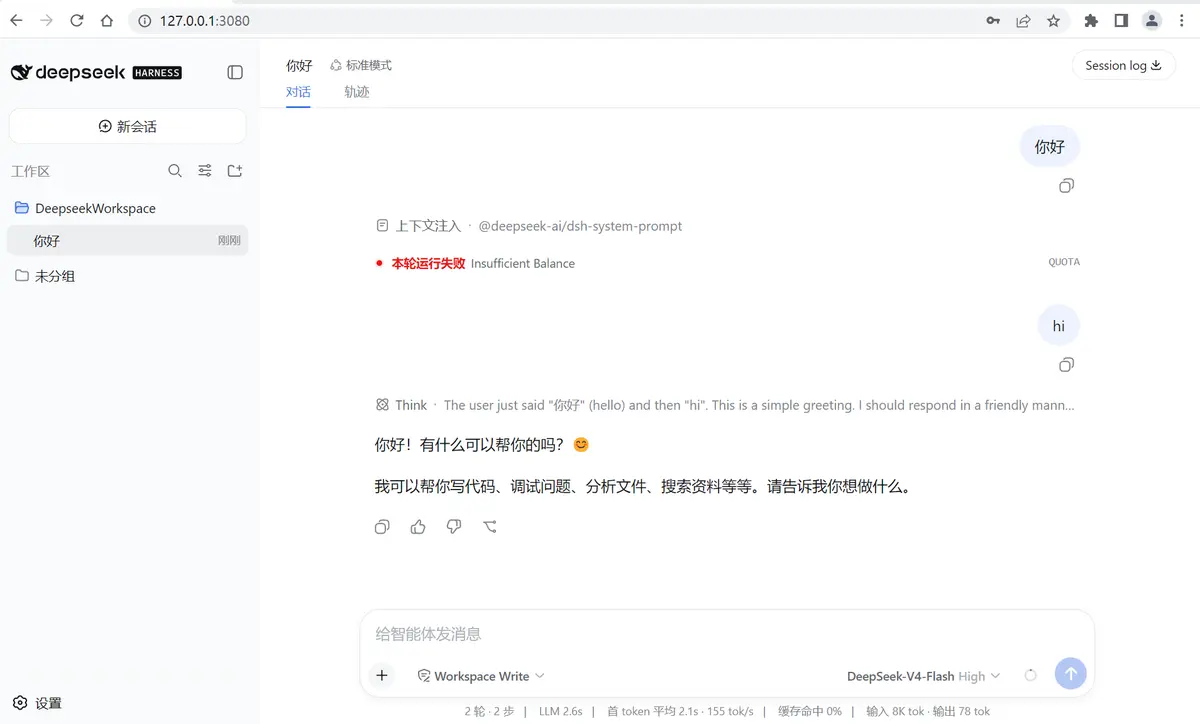The width and height of the screenshot is (1200, 724).
Task: Share this page icon
Action: pyautogui.click(x=1023, y=20)
